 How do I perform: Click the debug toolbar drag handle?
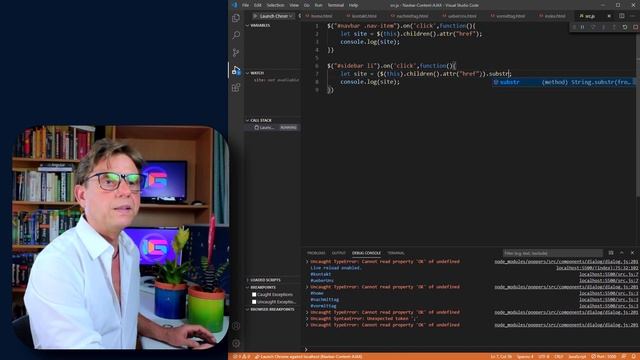pos(574,27)
